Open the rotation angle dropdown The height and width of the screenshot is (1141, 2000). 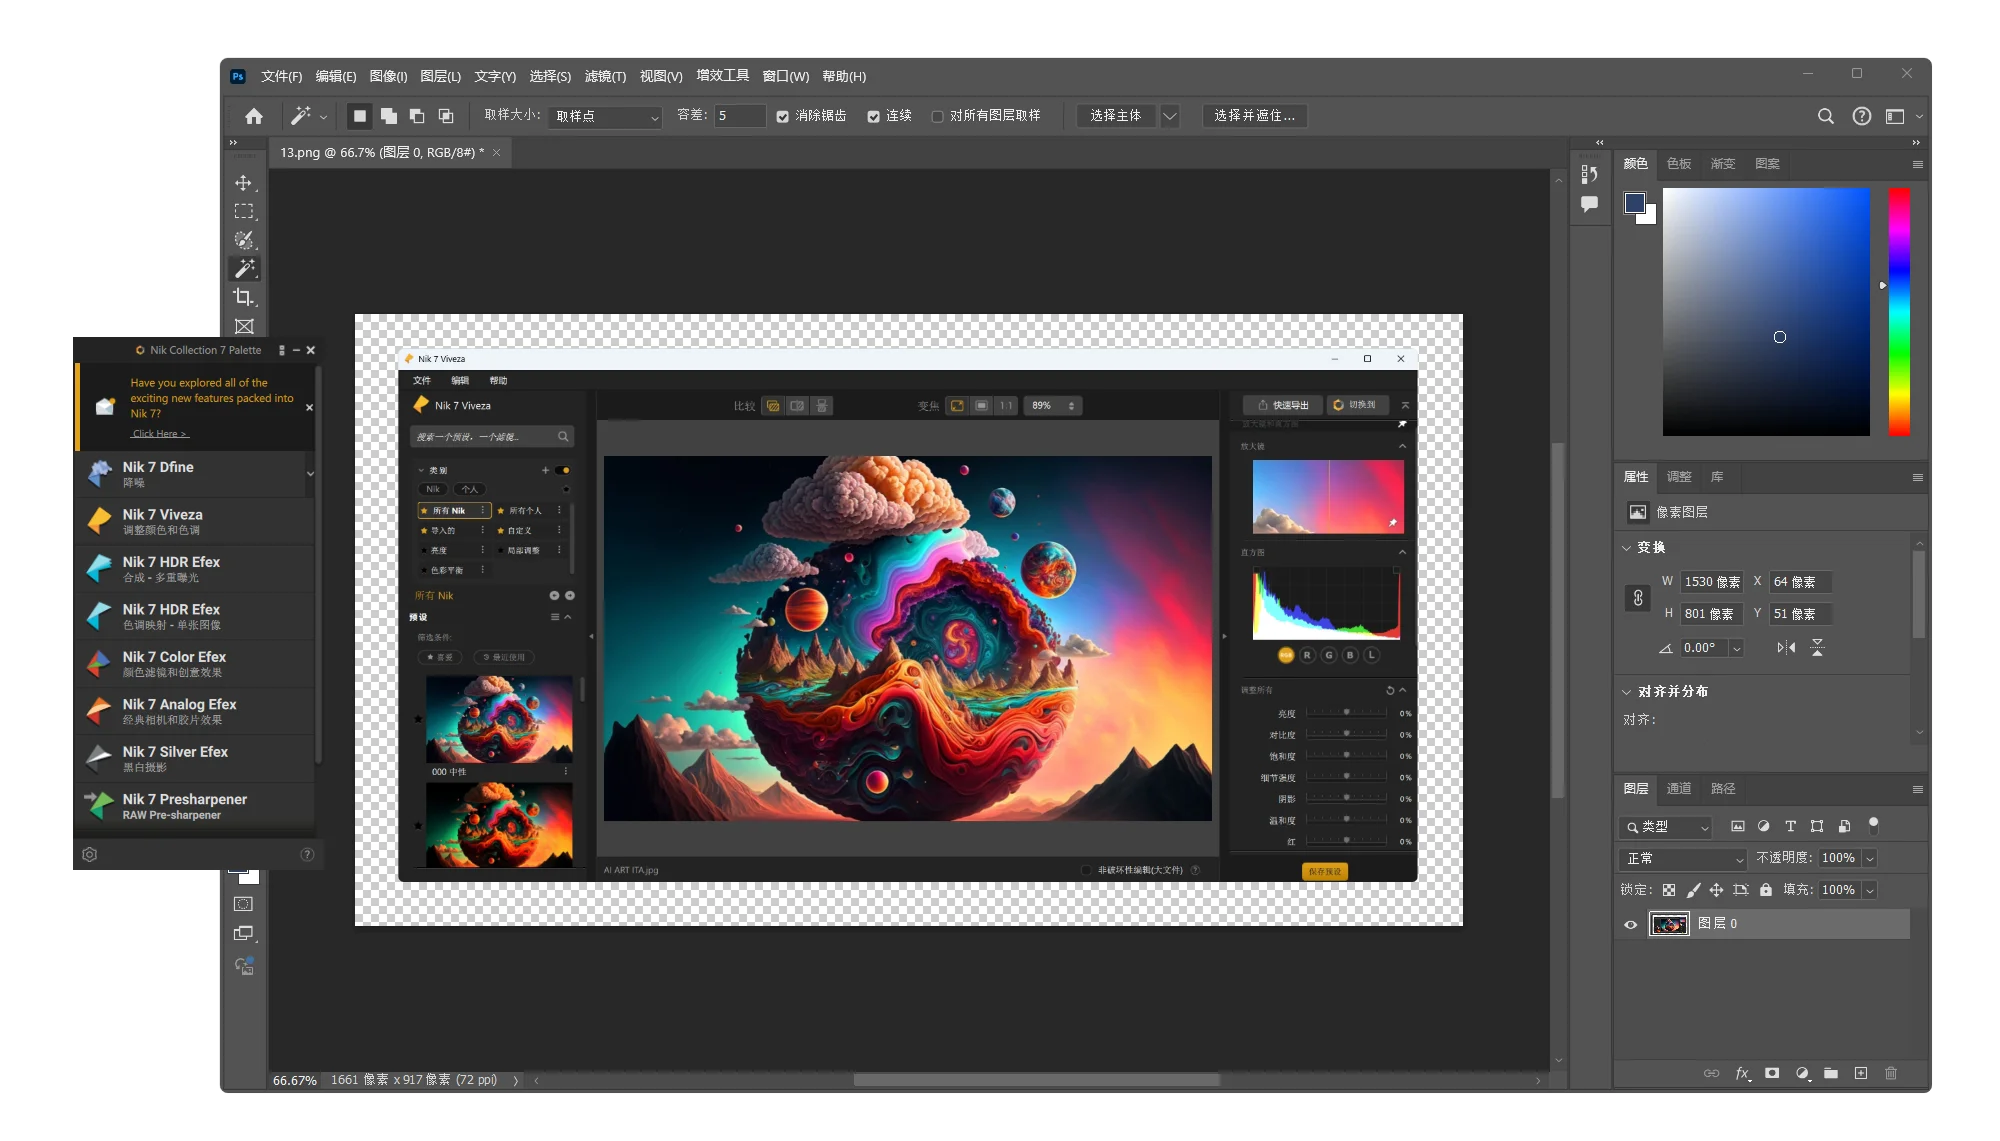pos(1736,648)
